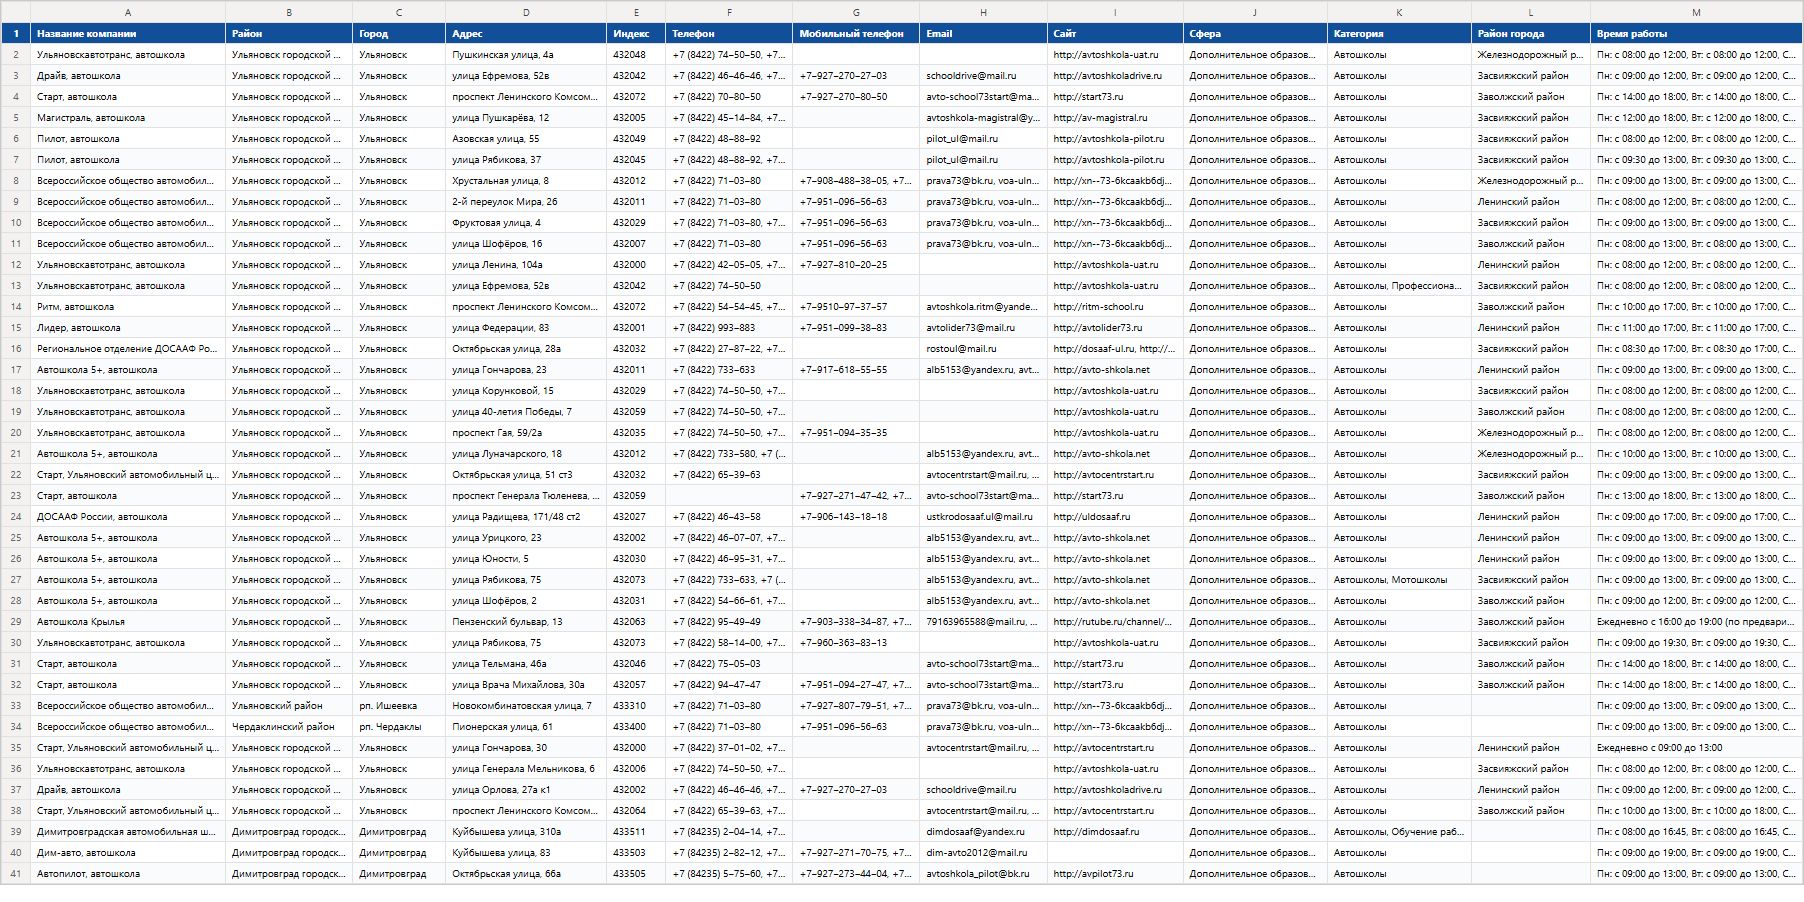The width and height of the screenshot is (1804, 902).
Task: Select city cell 'рп. Чердаклы'
Action: 399,727
